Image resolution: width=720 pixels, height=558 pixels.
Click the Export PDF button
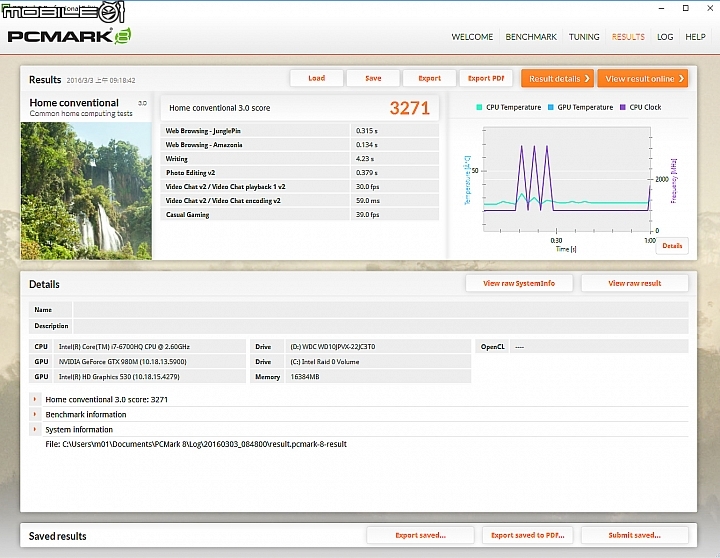click(486, 79)
